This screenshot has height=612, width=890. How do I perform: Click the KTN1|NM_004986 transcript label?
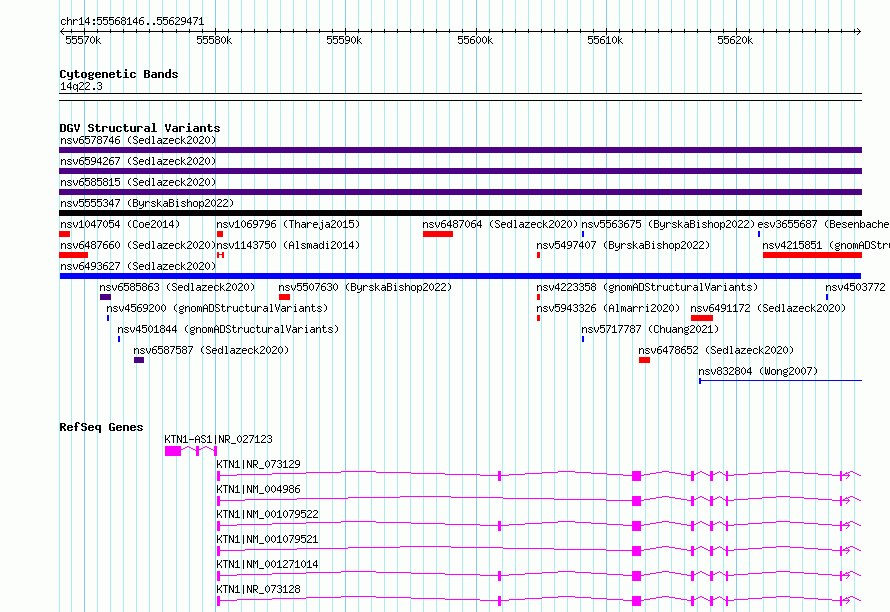(258, 489)
